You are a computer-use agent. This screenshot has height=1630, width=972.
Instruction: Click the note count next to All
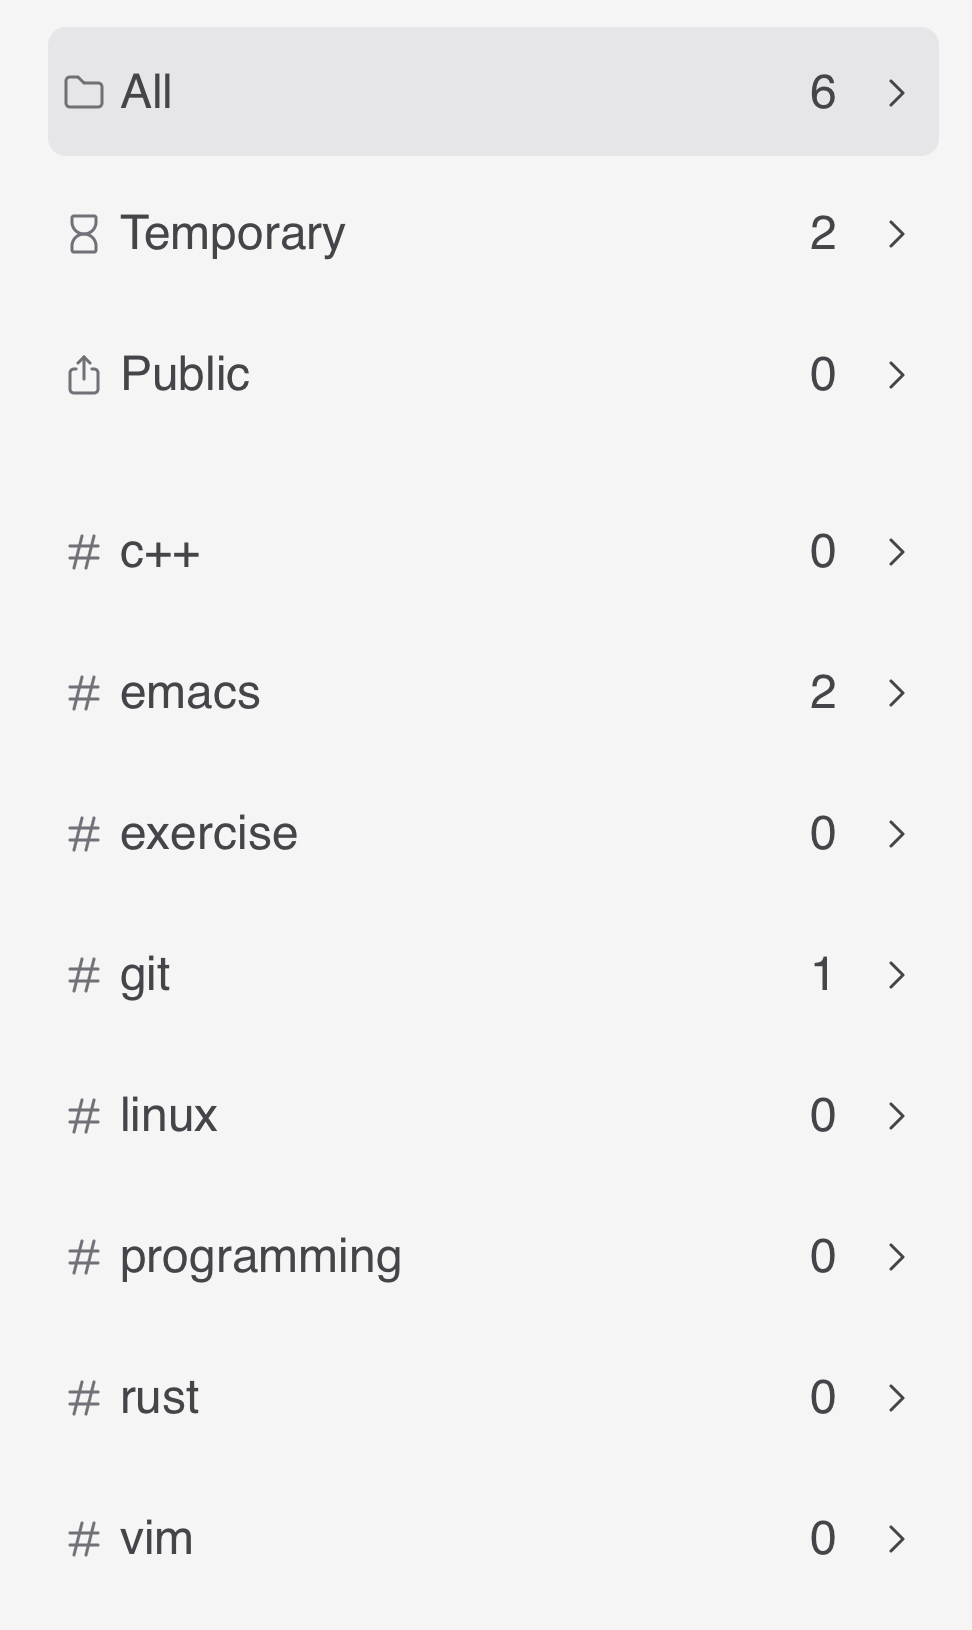pyautogui.click(x=823, y=92)
